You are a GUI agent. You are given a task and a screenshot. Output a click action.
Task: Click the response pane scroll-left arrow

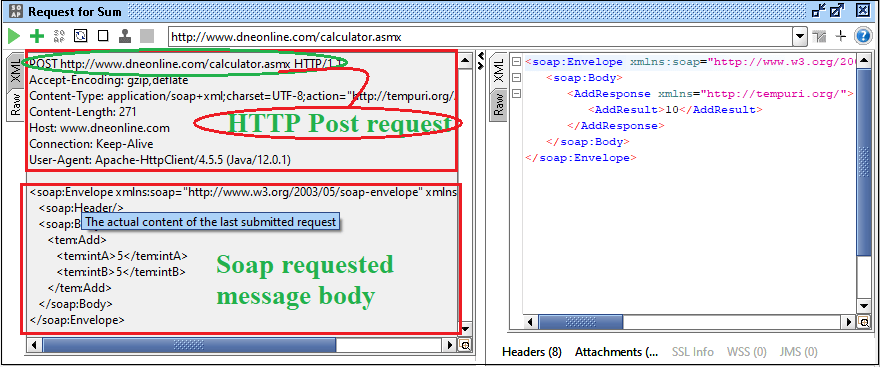(x=530, y=322)
